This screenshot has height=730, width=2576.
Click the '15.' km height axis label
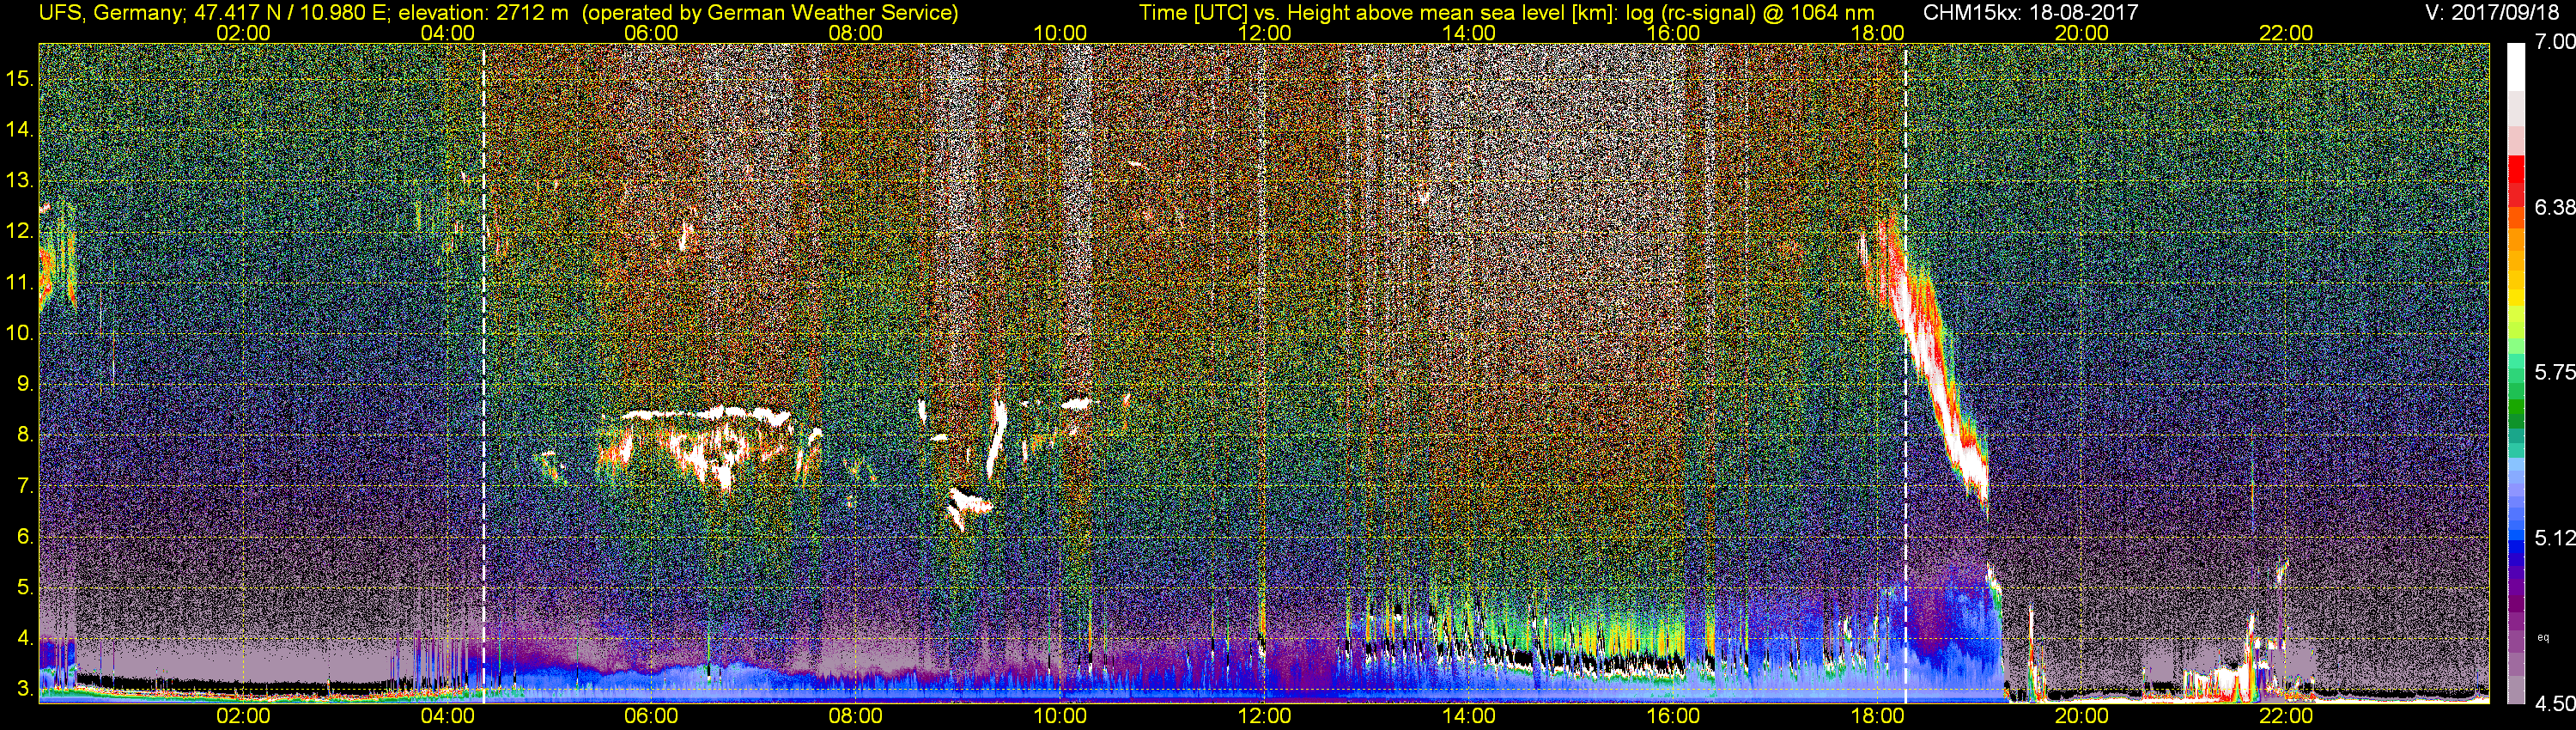click(20, 79)
